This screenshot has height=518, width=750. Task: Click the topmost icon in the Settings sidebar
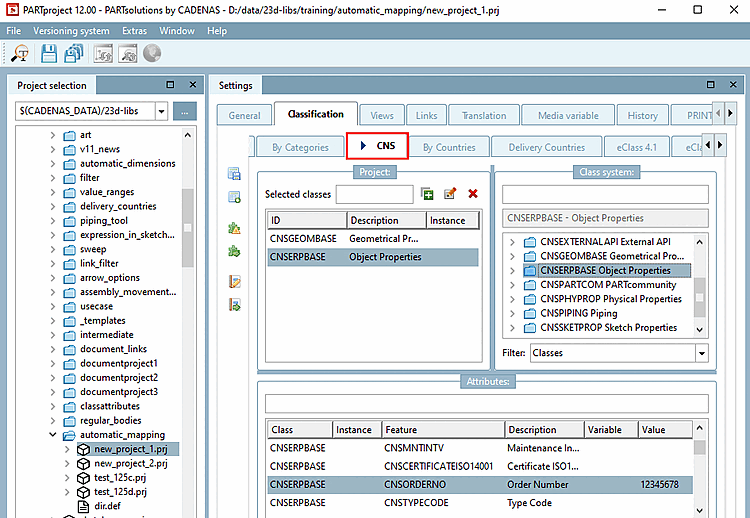pyautogui.click(x=234, y=174)
